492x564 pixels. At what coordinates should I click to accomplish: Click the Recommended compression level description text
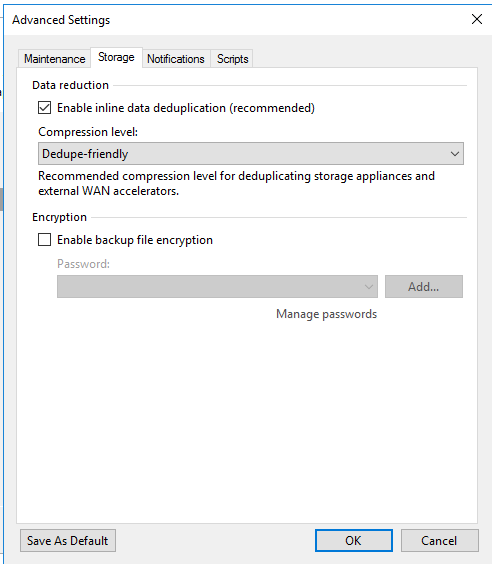(236, 183)
